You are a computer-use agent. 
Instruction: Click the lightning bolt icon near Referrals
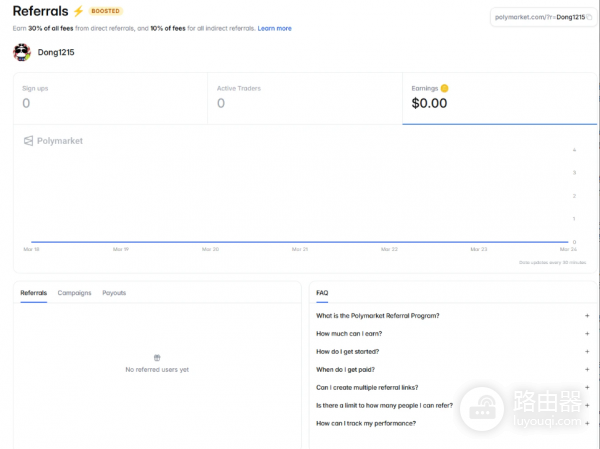pos(78,11)
